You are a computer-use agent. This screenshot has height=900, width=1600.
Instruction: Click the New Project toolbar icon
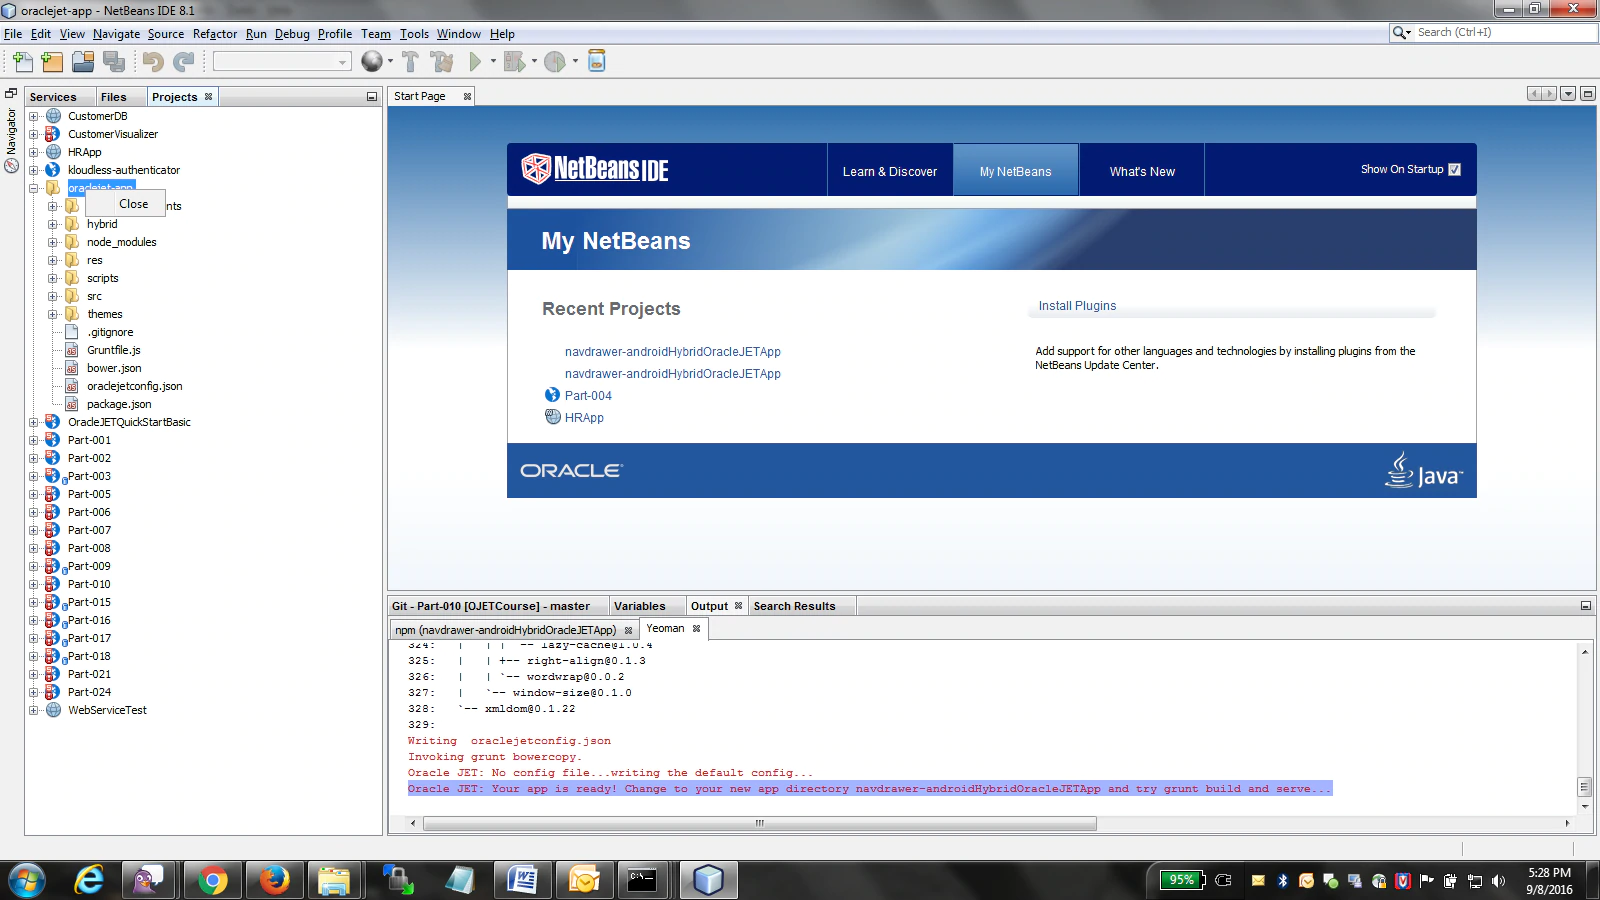[x=52, y=62]
